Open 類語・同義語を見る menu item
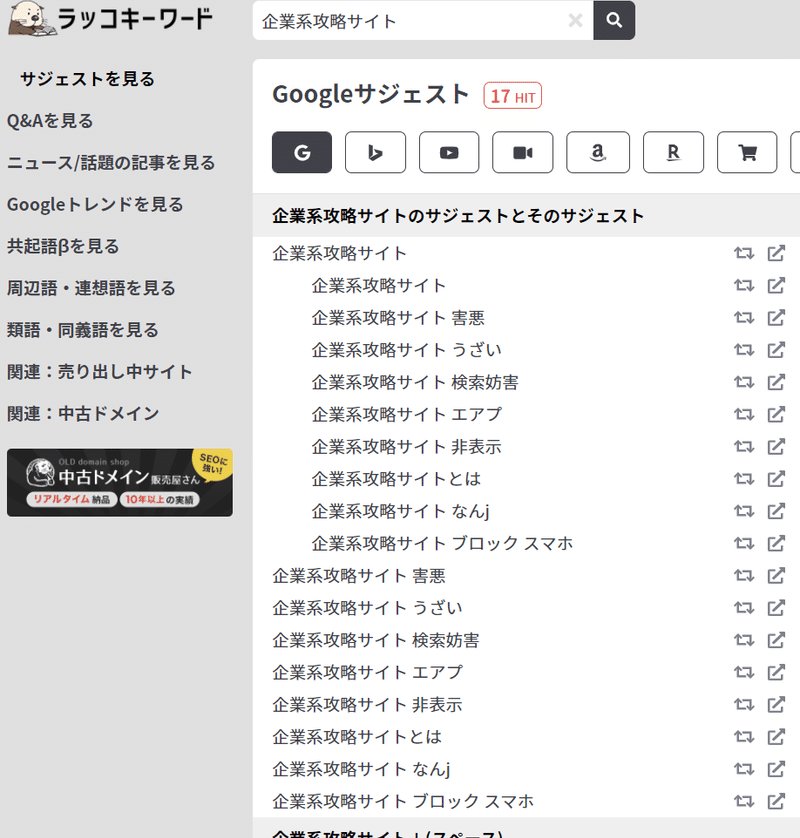This screenshot has height=838, width=800. [x=83, y=330]
